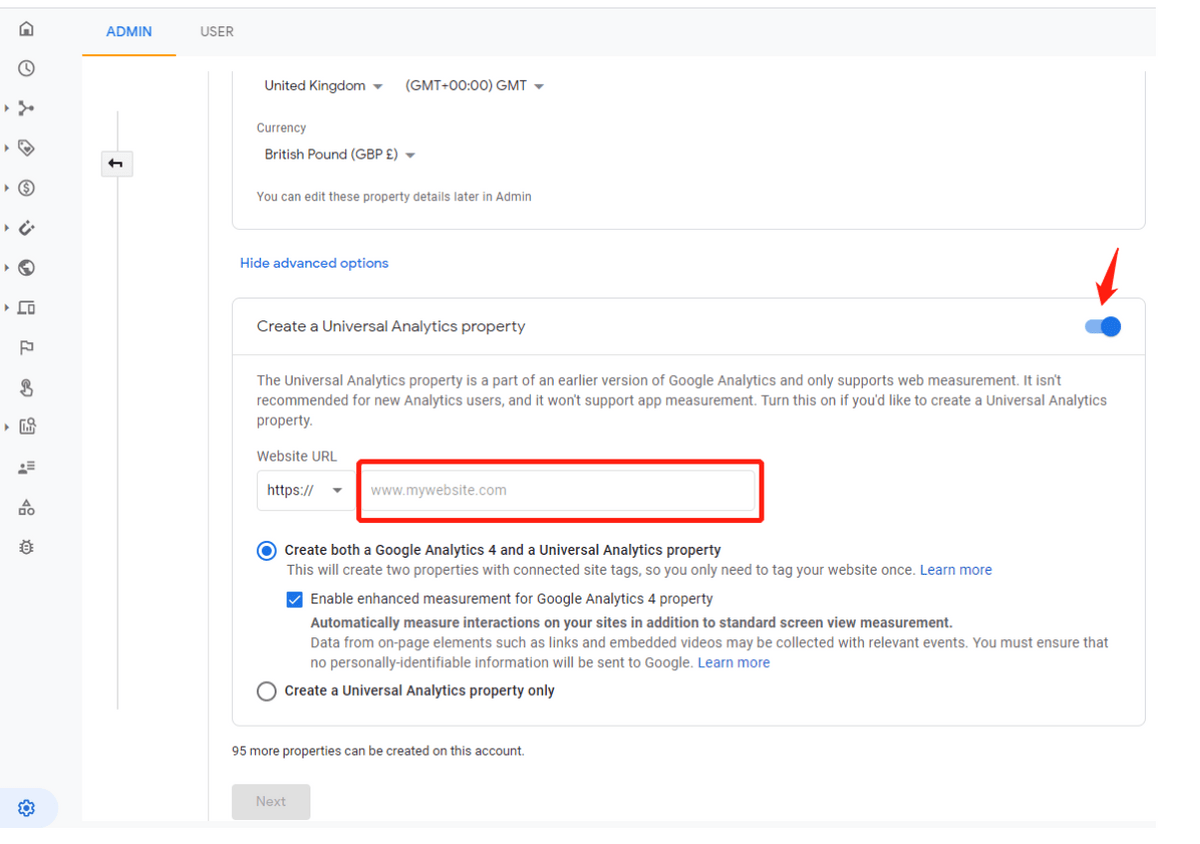Expand the devices sidebar item arrow
The width and height of the screenshot is (1200, 844).
click(x=7, y=308)
